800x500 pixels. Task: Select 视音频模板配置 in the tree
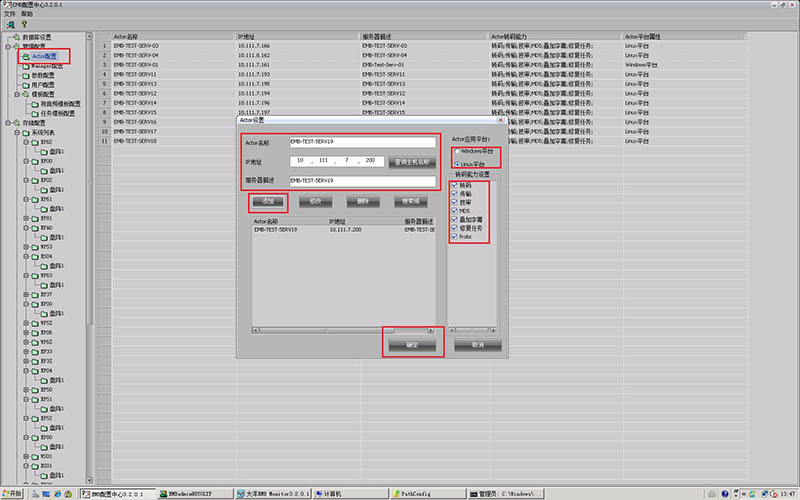click(x=60, y=104)
